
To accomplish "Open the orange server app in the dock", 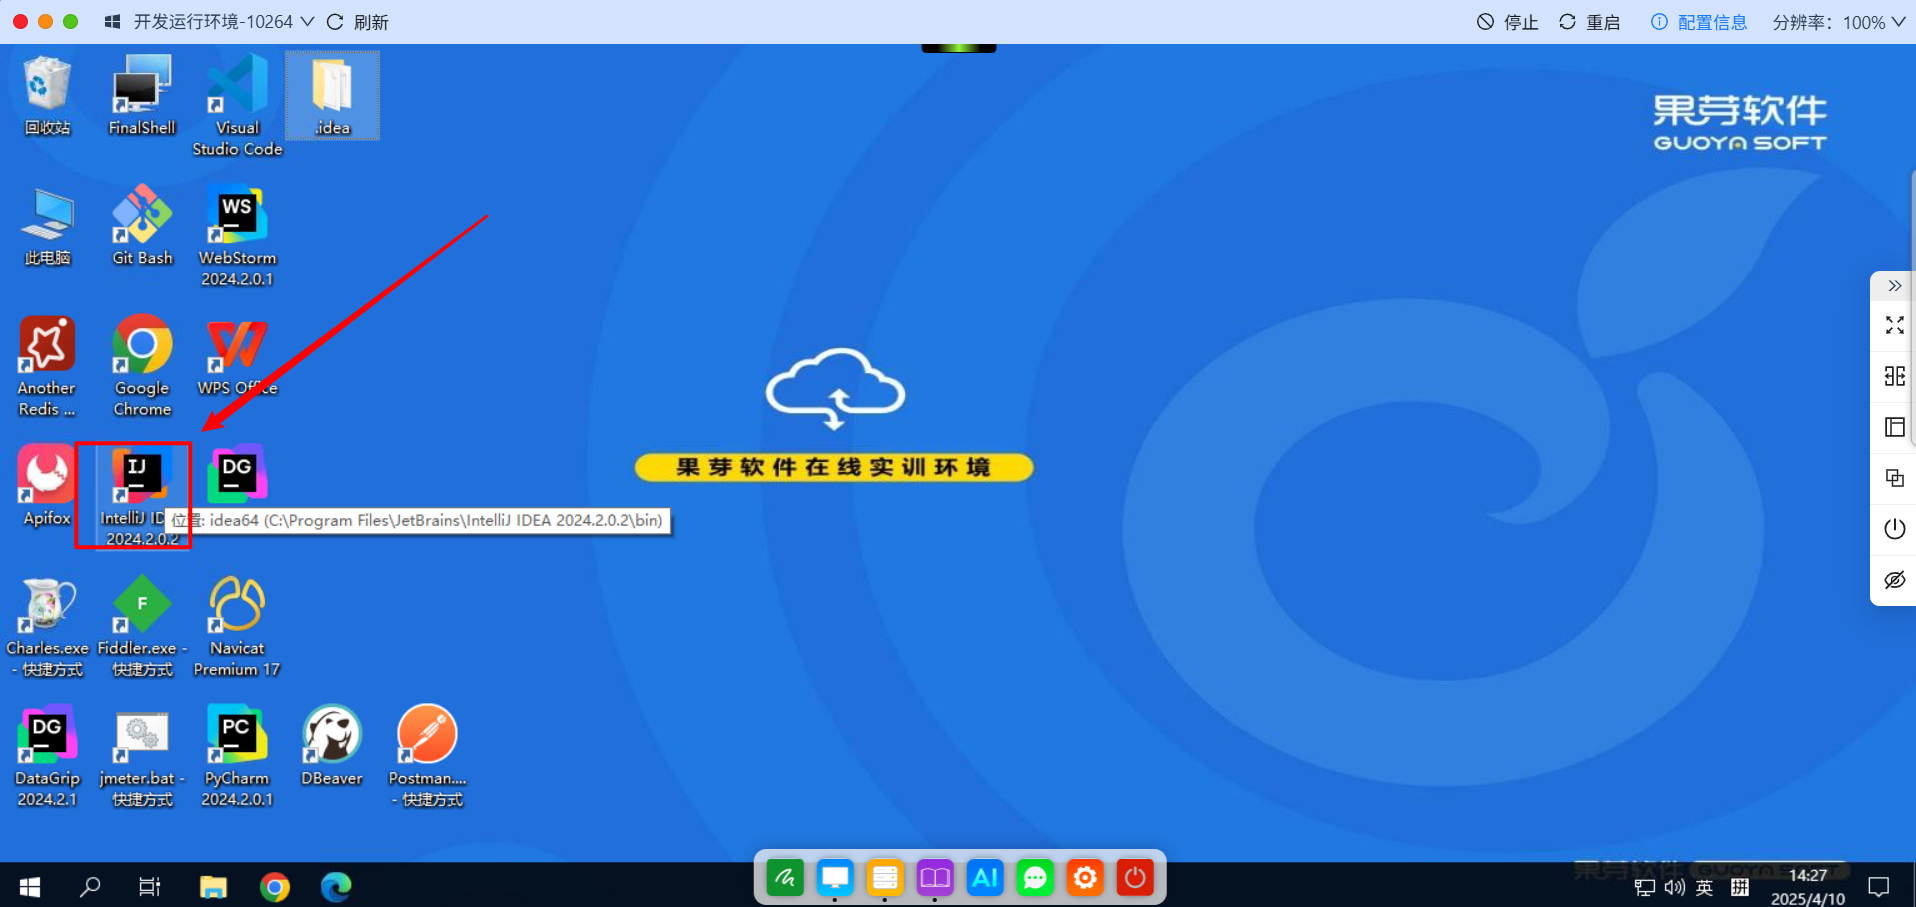I will coord(885,878).
